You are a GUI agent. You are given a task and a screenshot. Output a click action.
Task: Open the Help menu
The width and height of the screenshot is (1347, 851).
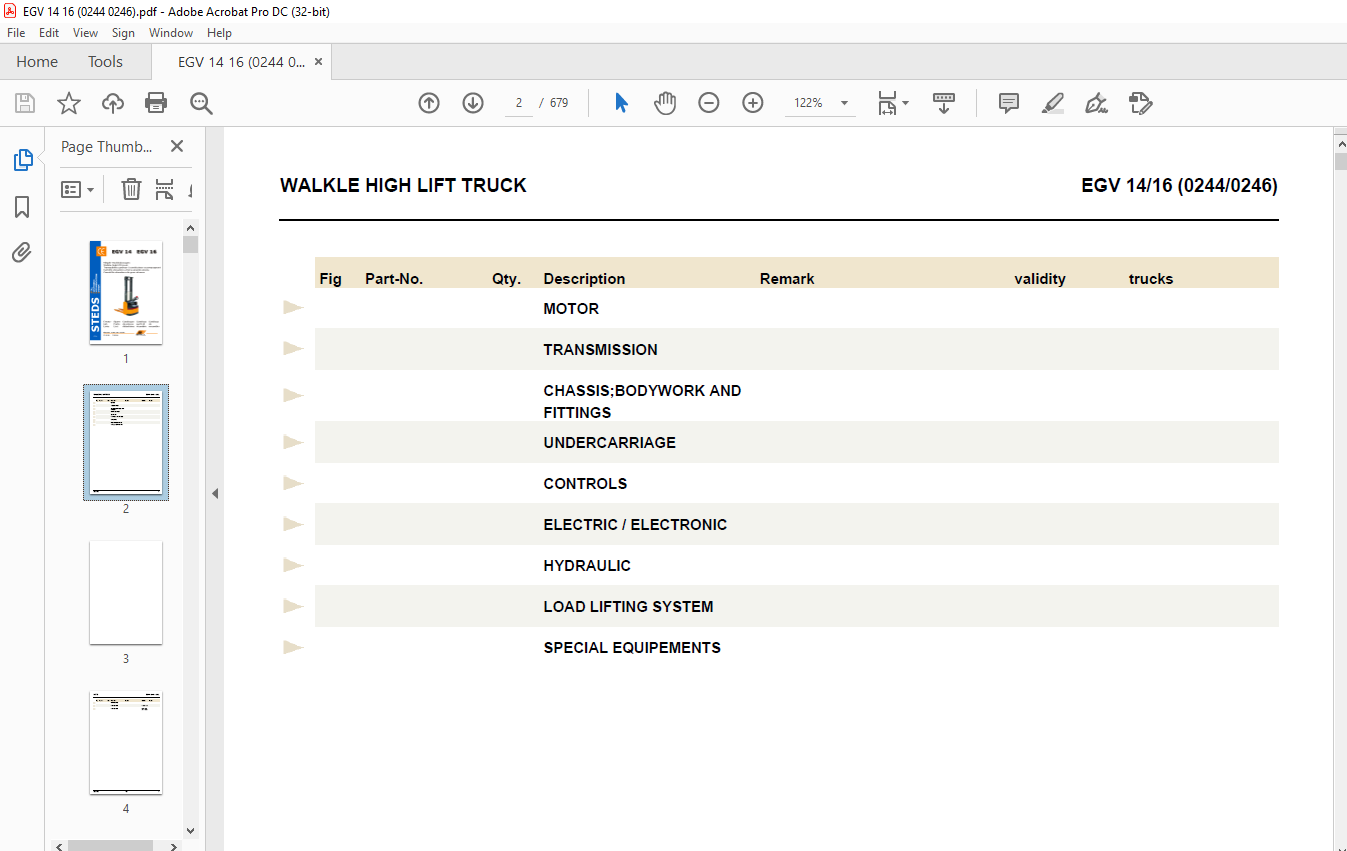219,33
